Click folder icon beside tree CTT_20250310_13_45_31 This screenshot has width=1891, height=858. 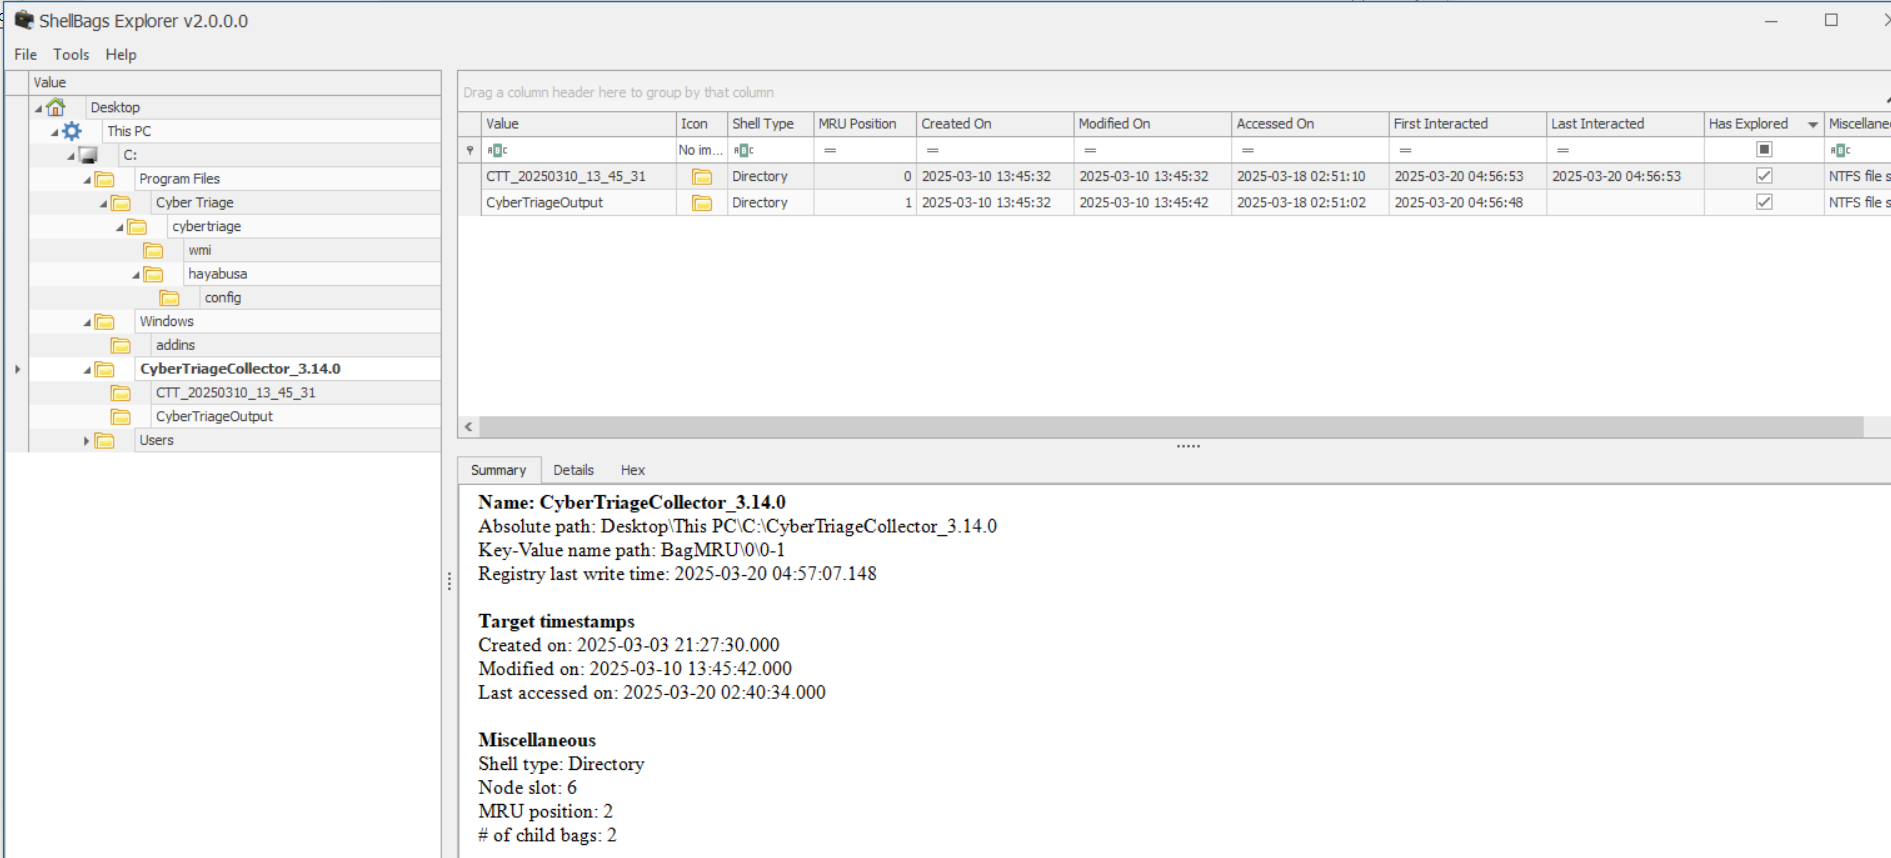[121, 393]
